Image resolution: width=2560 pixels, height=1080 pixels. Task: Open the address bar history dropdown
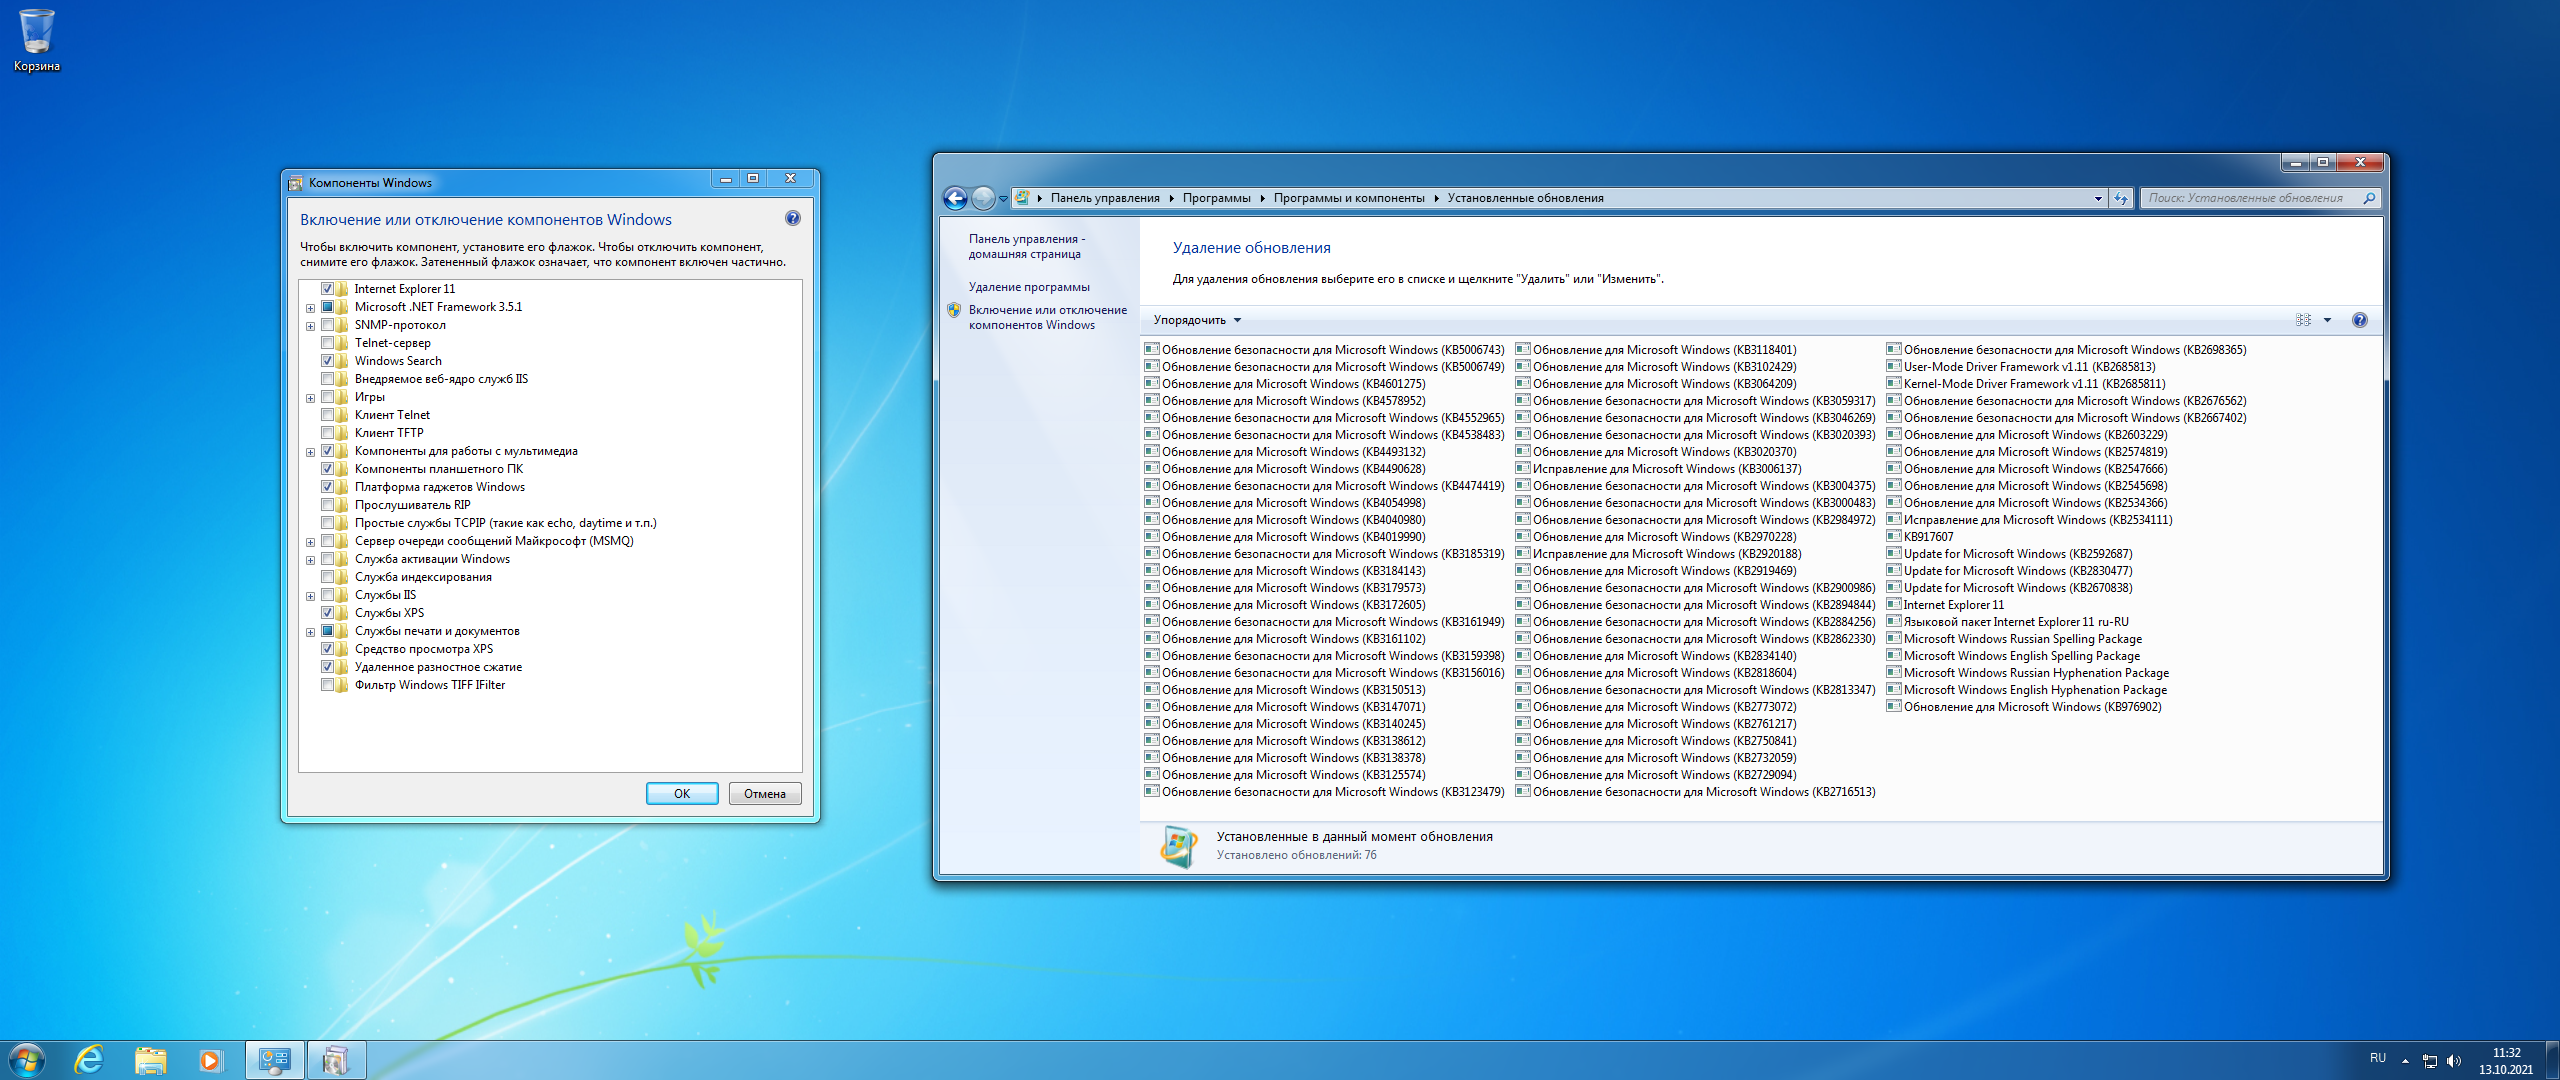[2098, 198]
